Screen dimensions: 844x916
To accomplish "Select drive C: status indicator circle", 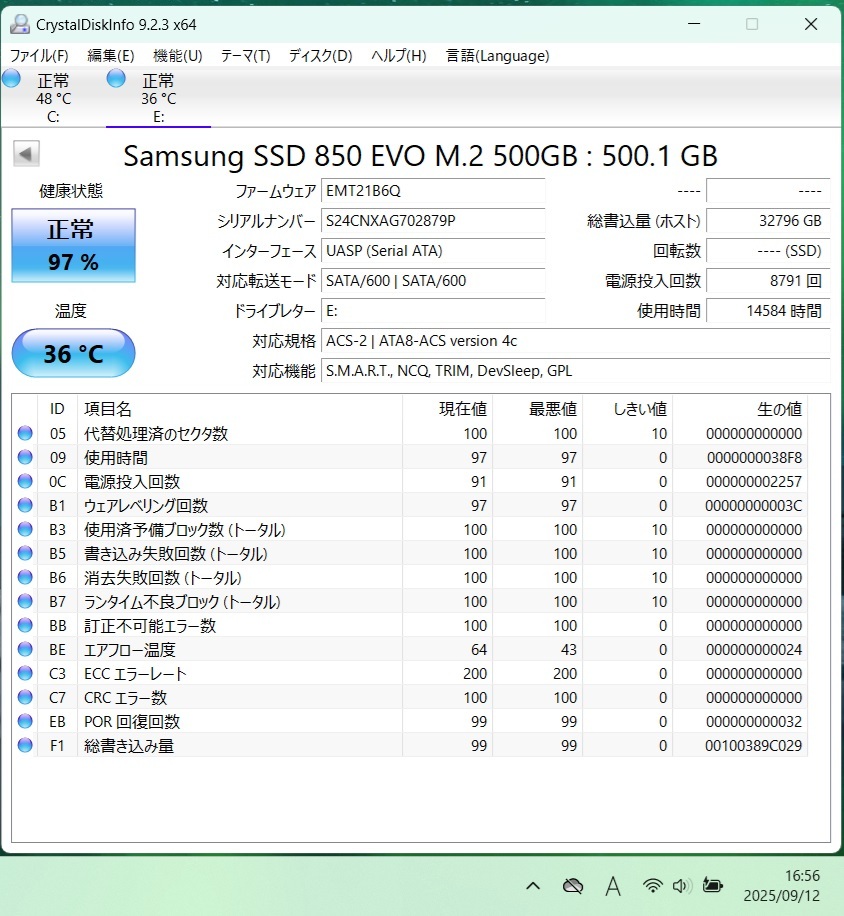I will point(11,78).
